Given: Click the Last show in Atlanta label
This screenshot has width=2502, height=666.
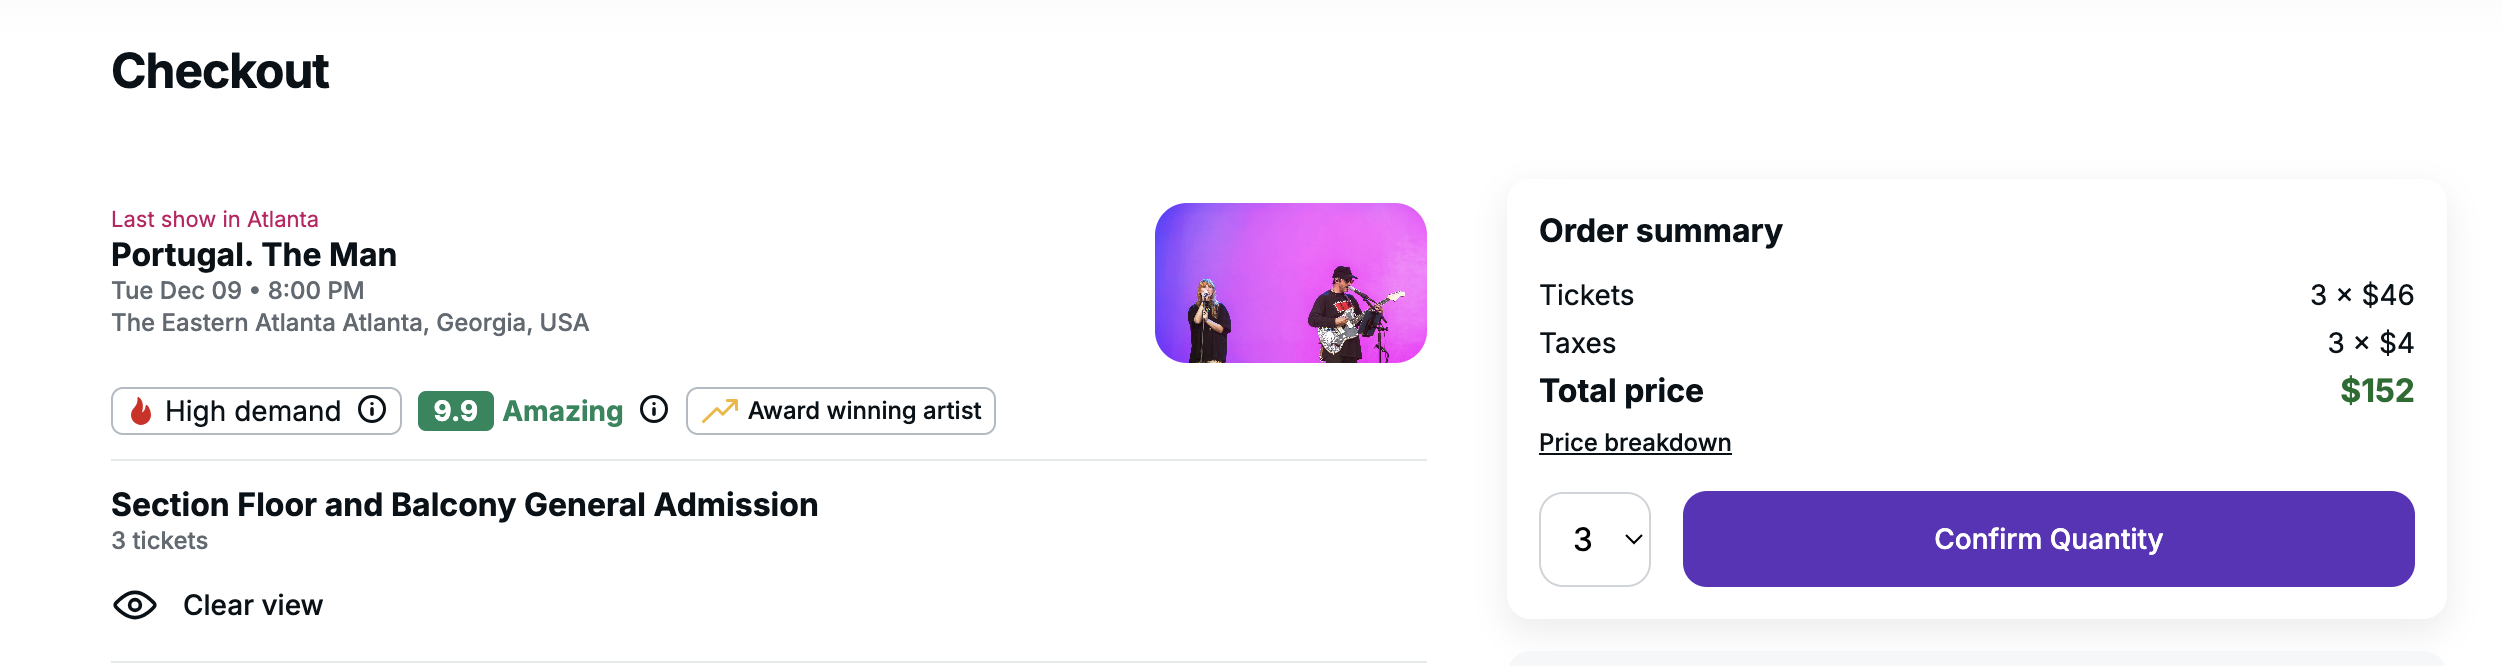Looking at the screenshot, I should click(x=215, y=218).
